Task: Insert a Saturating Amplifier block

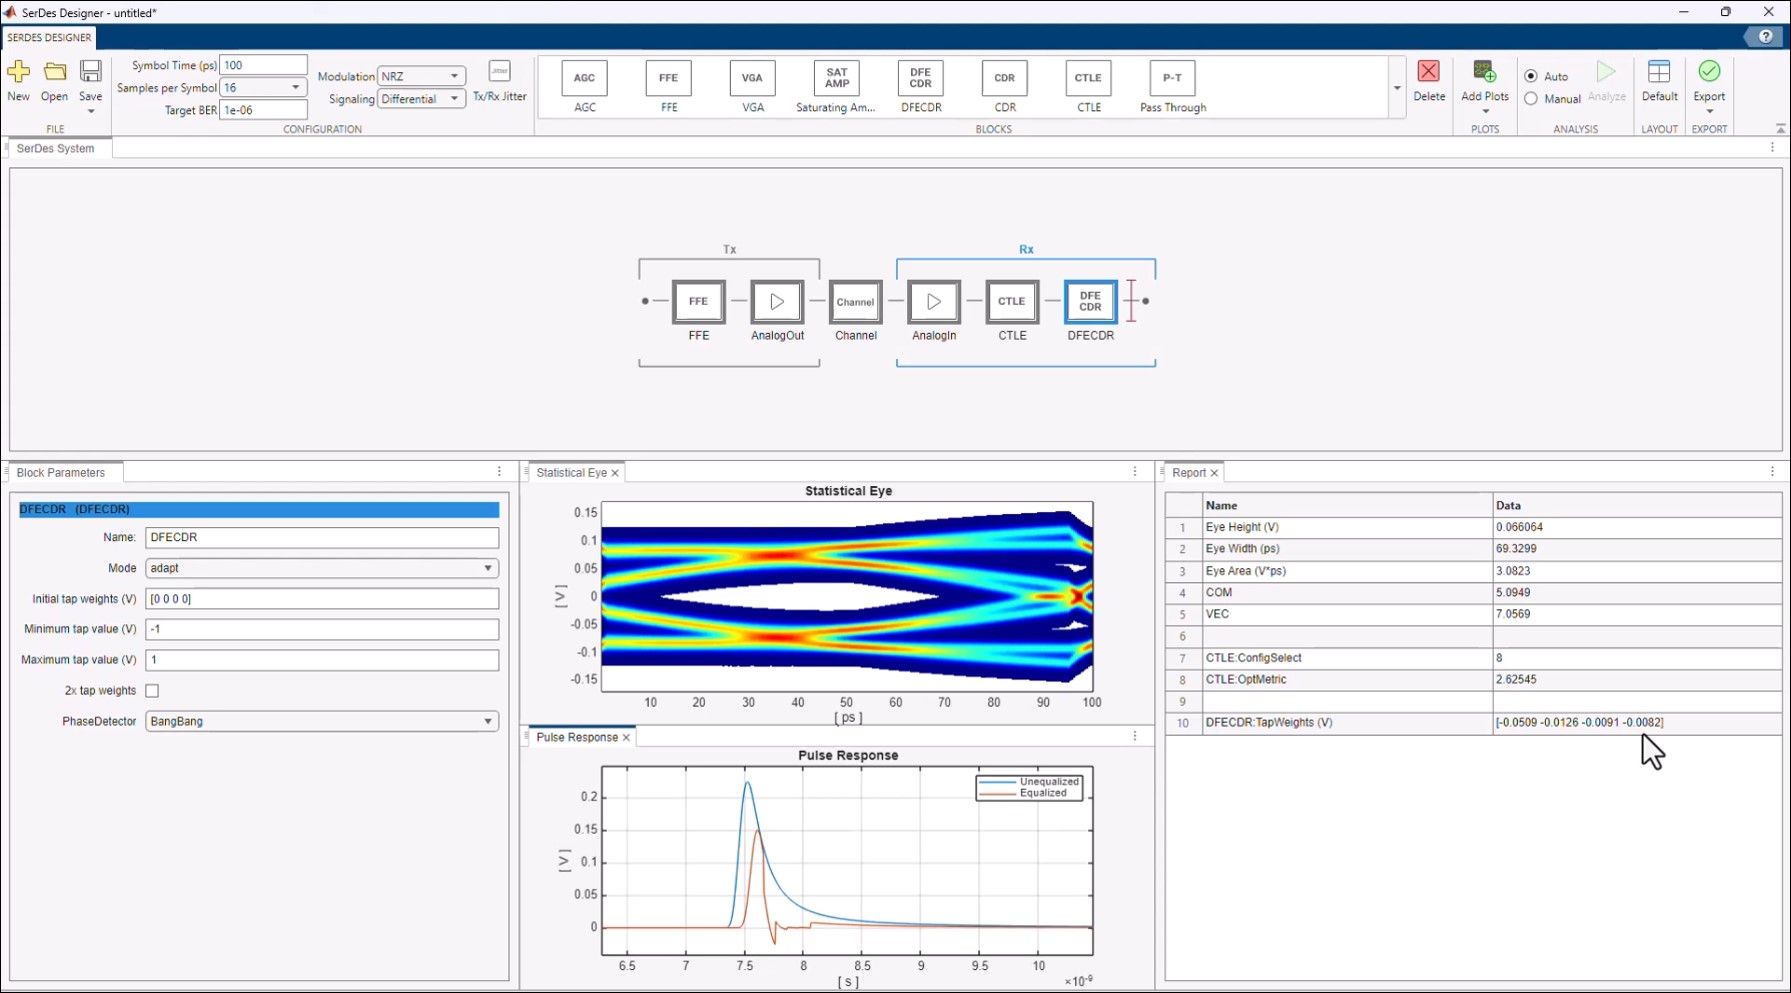Action: (835, 85)
